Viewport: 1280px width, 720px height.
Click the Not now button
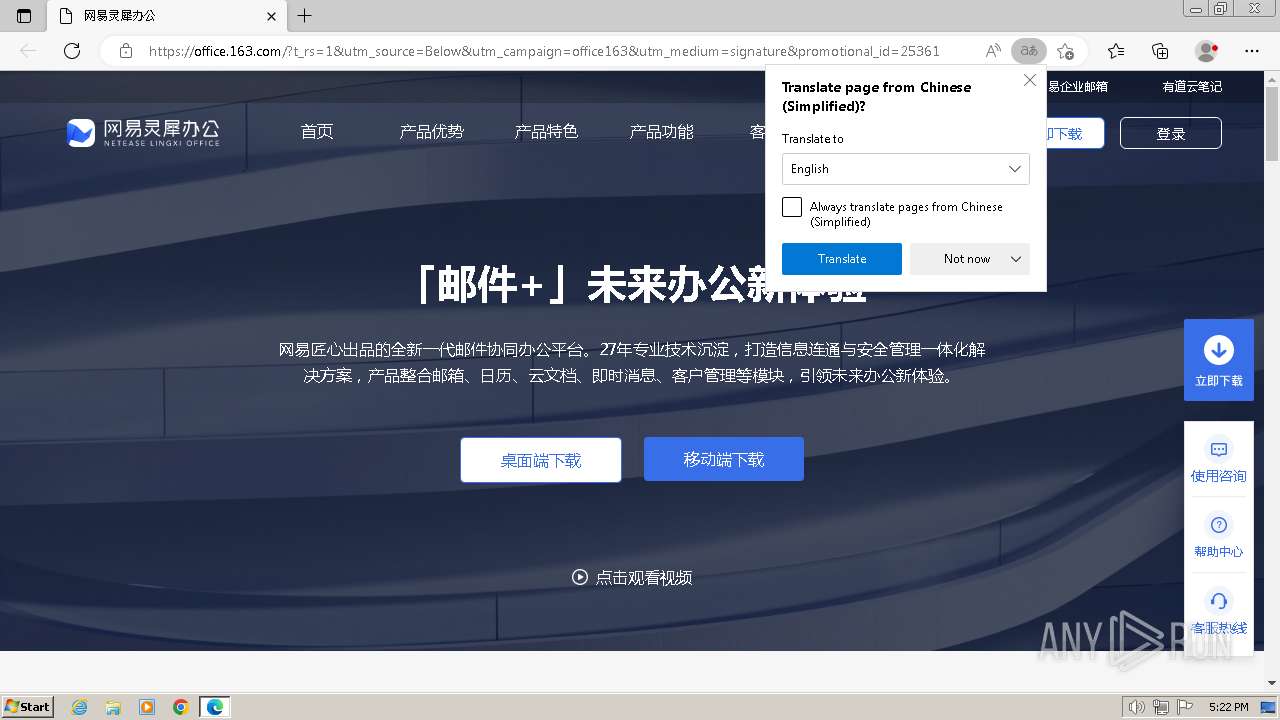967,259
